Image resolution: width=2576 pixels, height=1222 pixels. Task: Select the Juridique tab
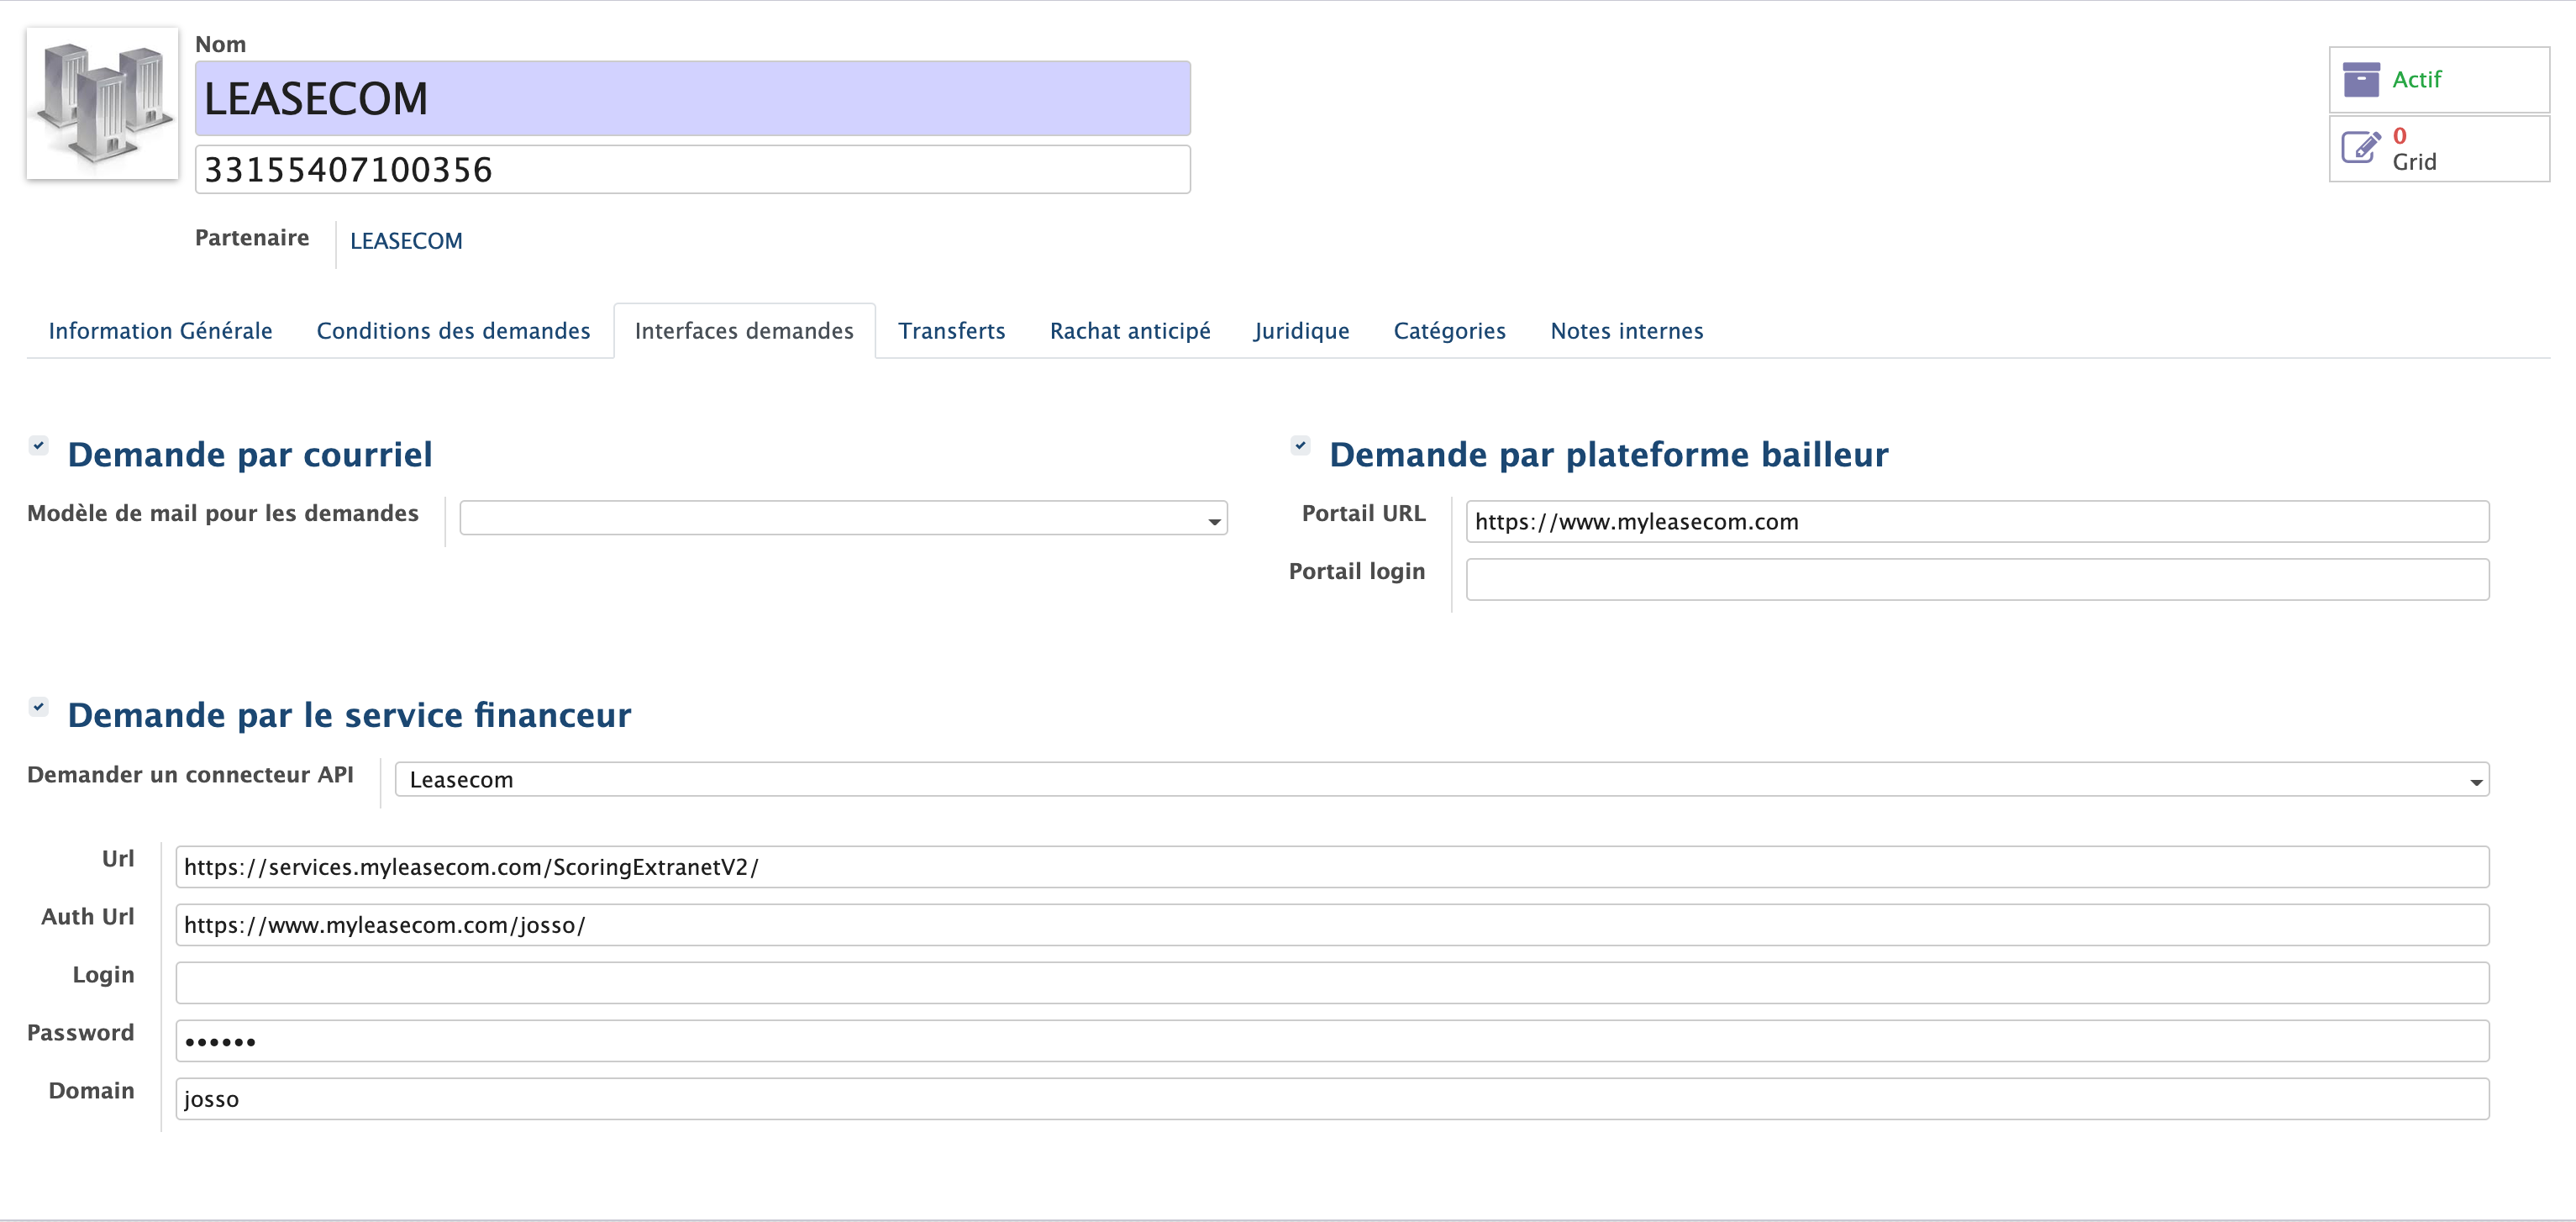click(x=1301, y=331)
